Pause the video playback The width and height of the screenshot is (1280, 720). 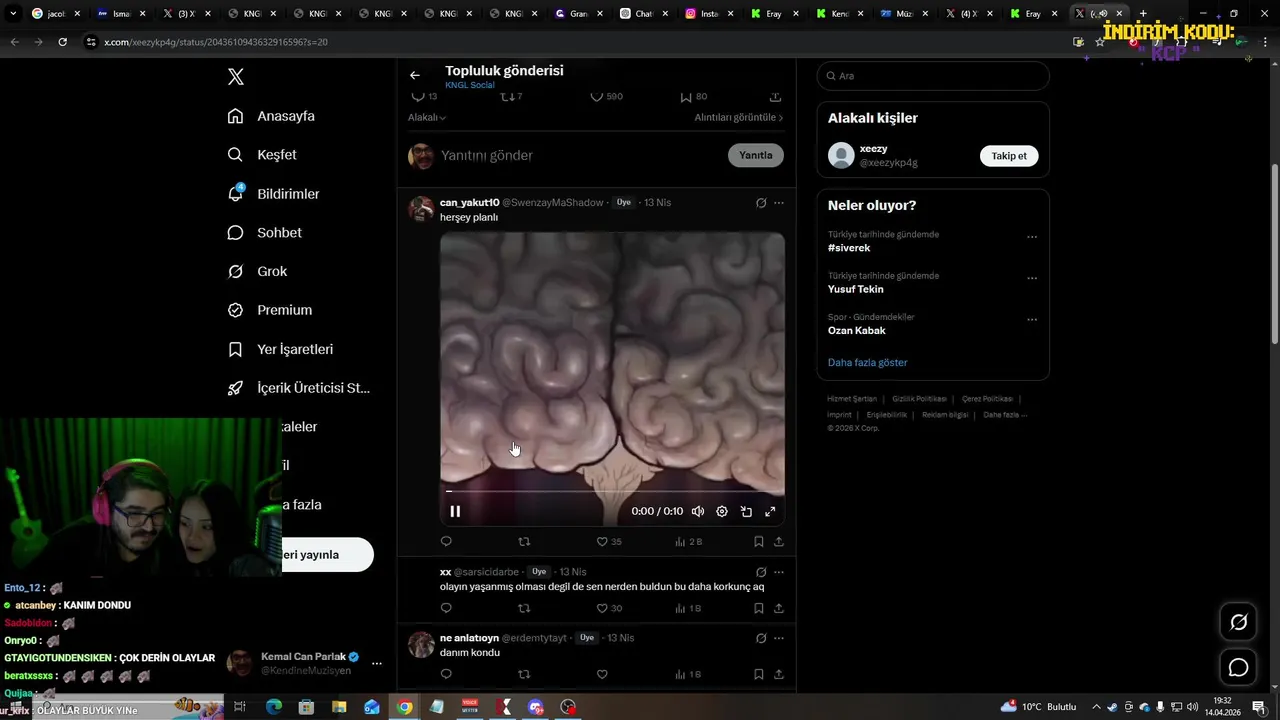455,511
